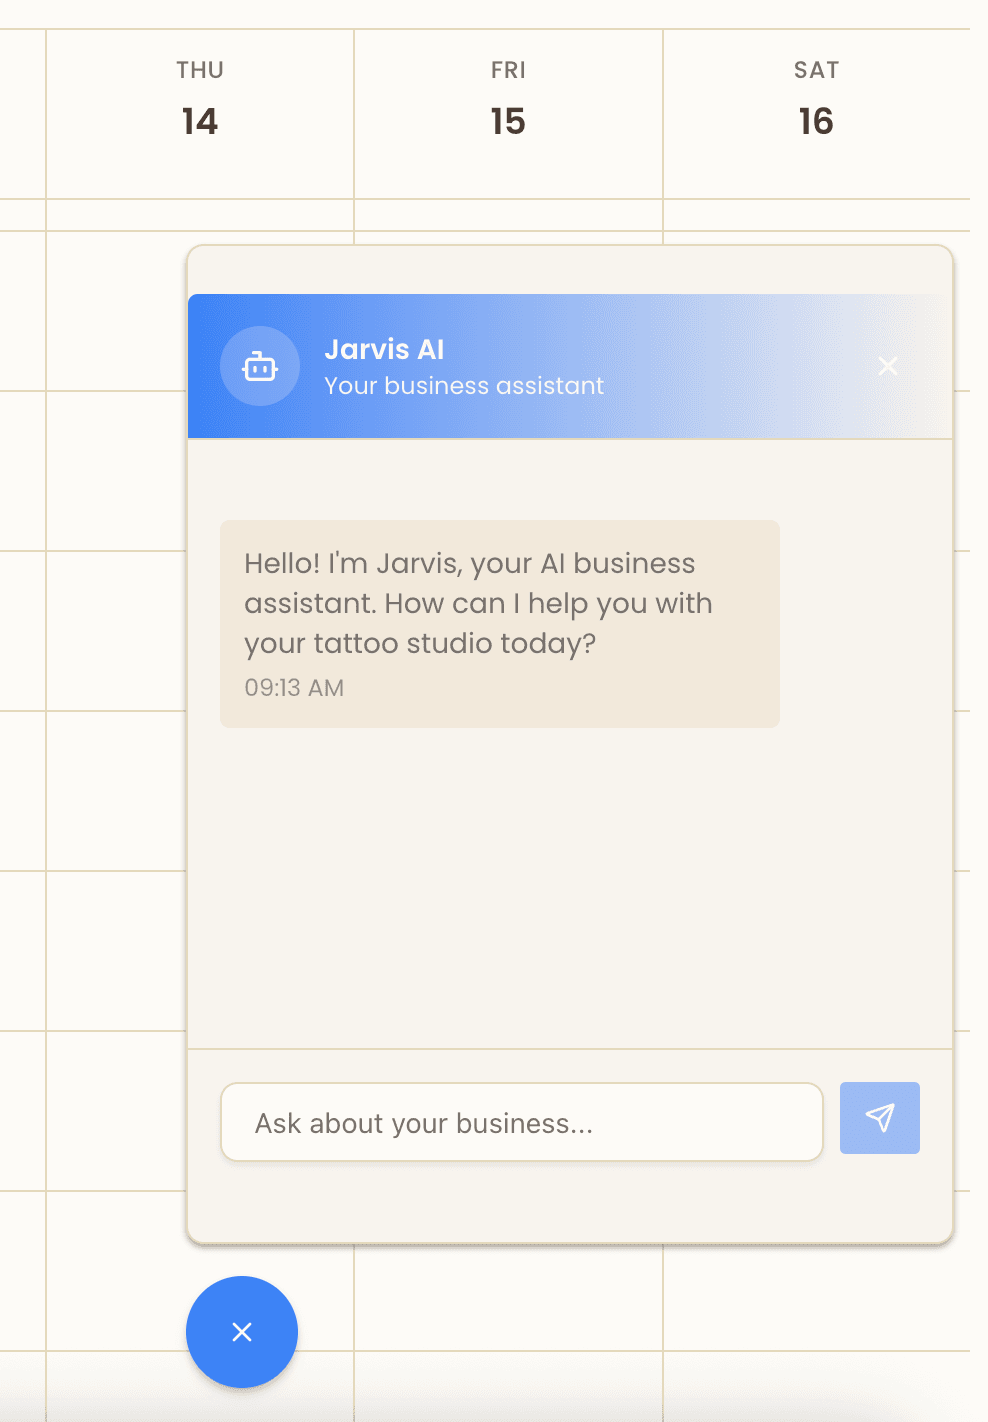This screenshot has height=1422, width=988.
Task: Click the Ask about your business input field
Action: [x=522, y=1122]
